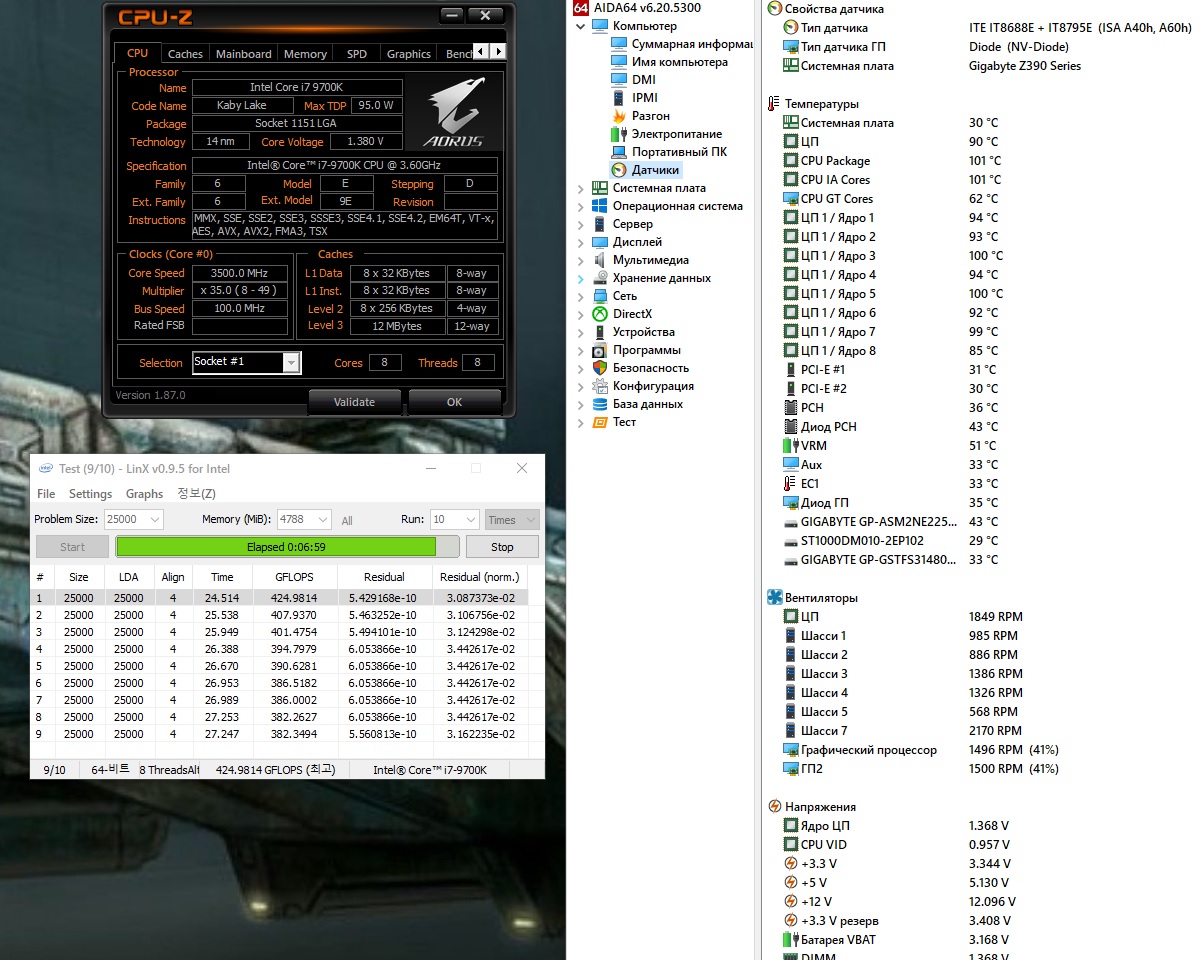Click the Системная плата motherboard icon in tree

tap(600, 188)
